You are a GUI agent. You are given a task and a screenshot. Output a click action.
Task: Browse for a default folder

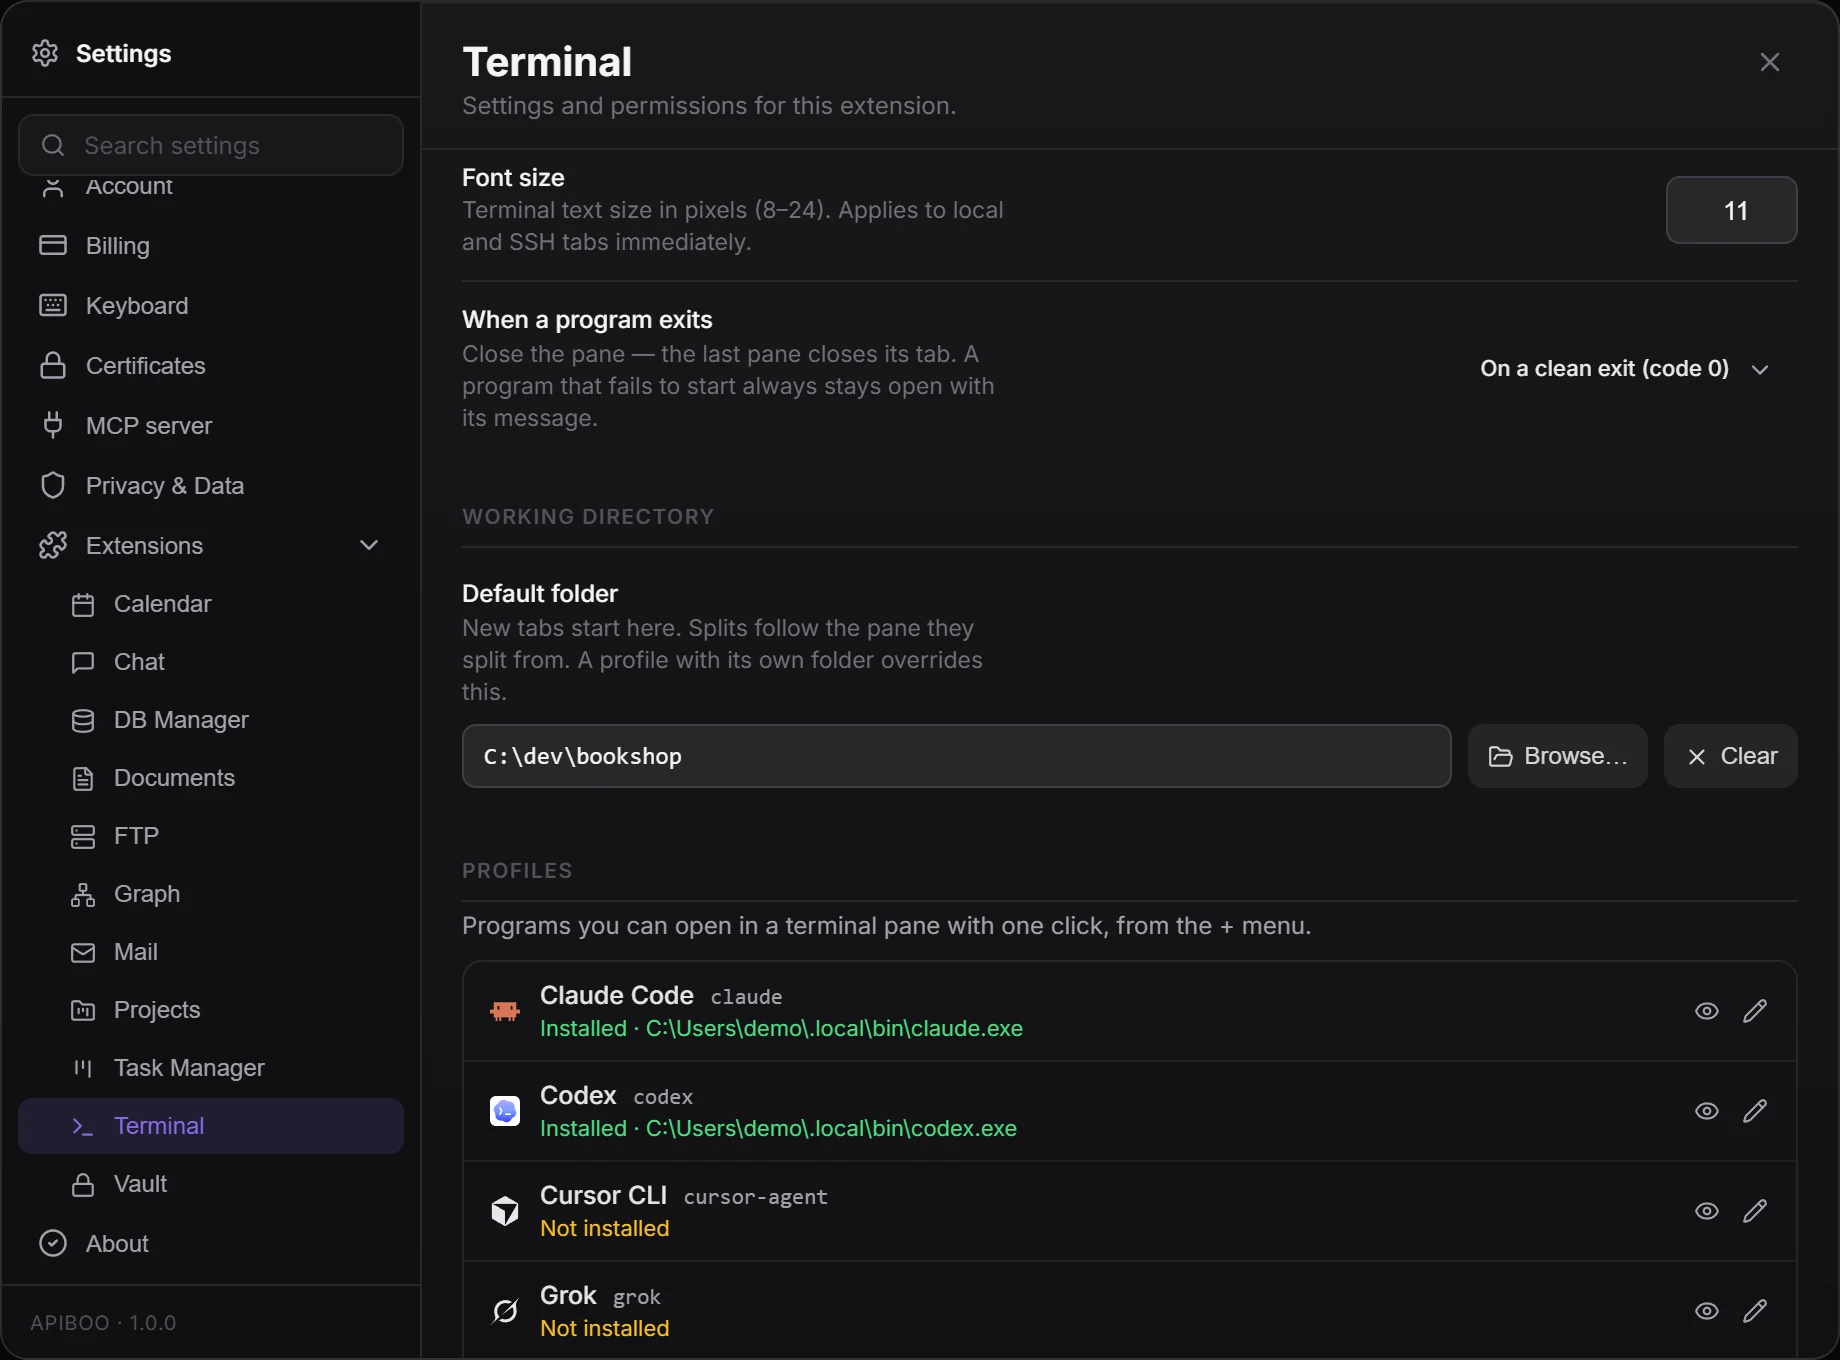pyautogui.click(x=1558, y=756)
